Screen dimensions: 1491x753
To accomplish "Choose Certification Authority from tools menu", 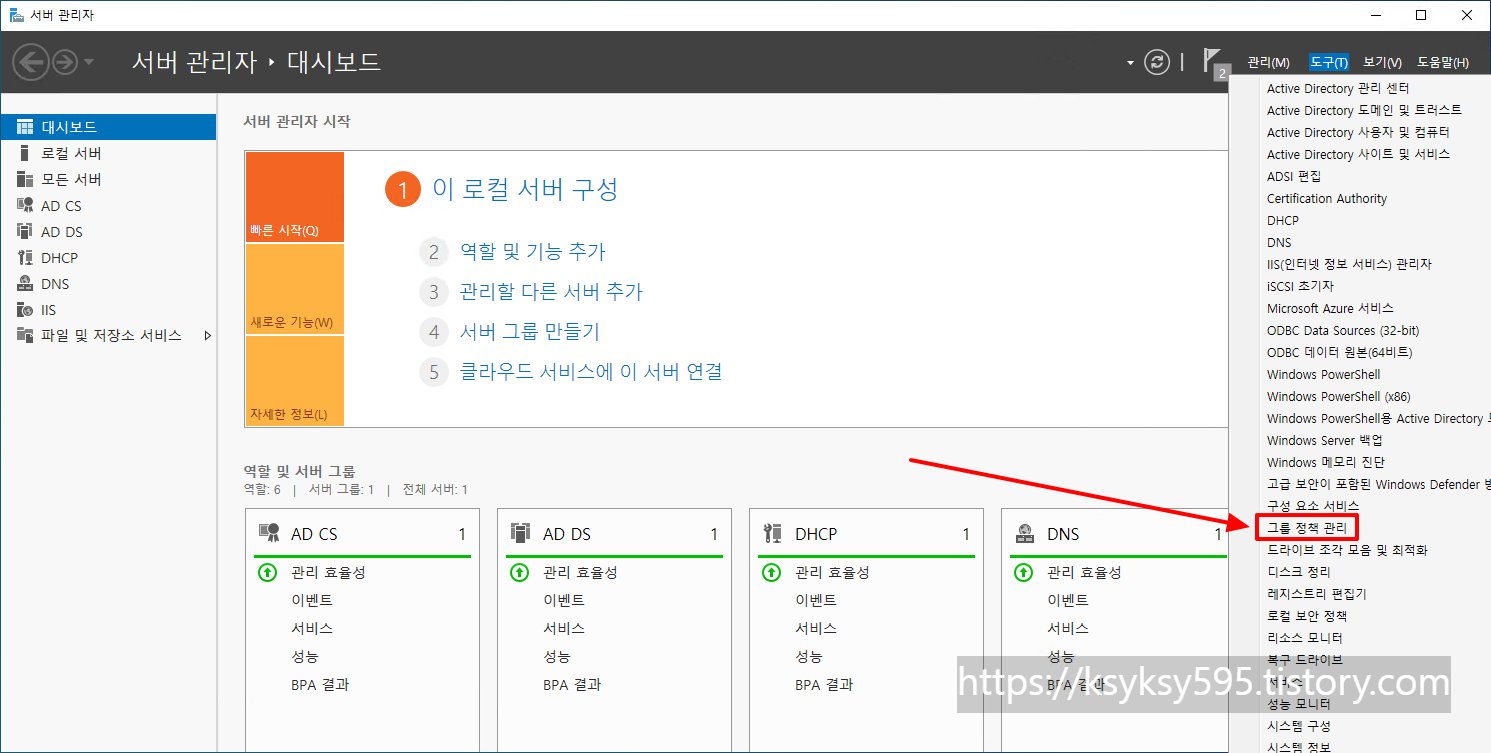I will 1327,198.
